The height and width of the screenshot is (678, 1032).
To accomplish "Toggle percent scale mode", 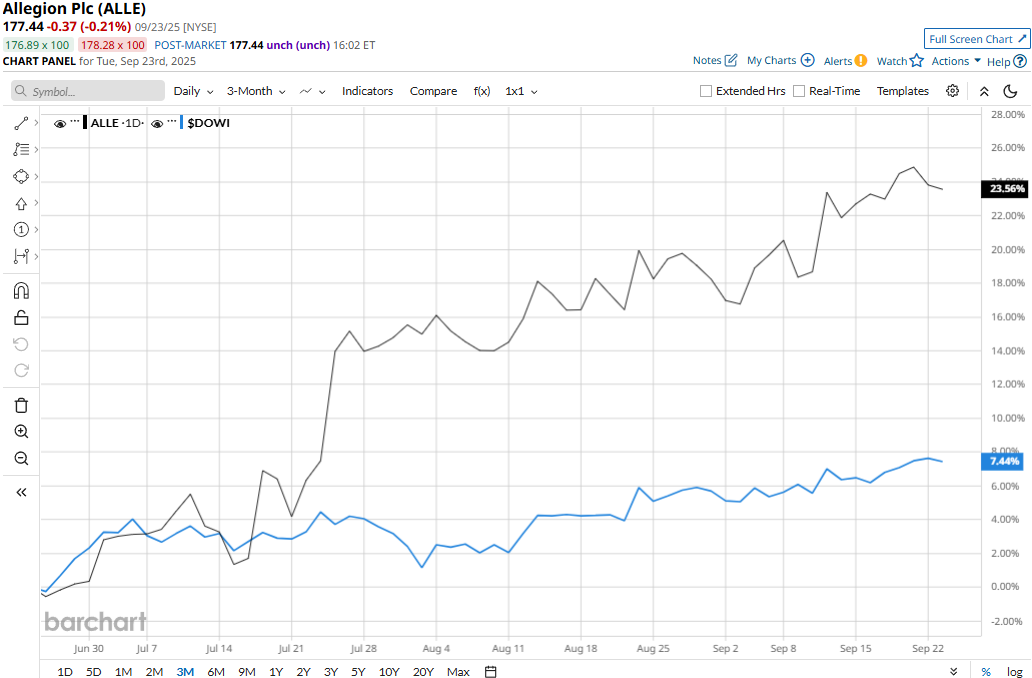I will point(986,671).
